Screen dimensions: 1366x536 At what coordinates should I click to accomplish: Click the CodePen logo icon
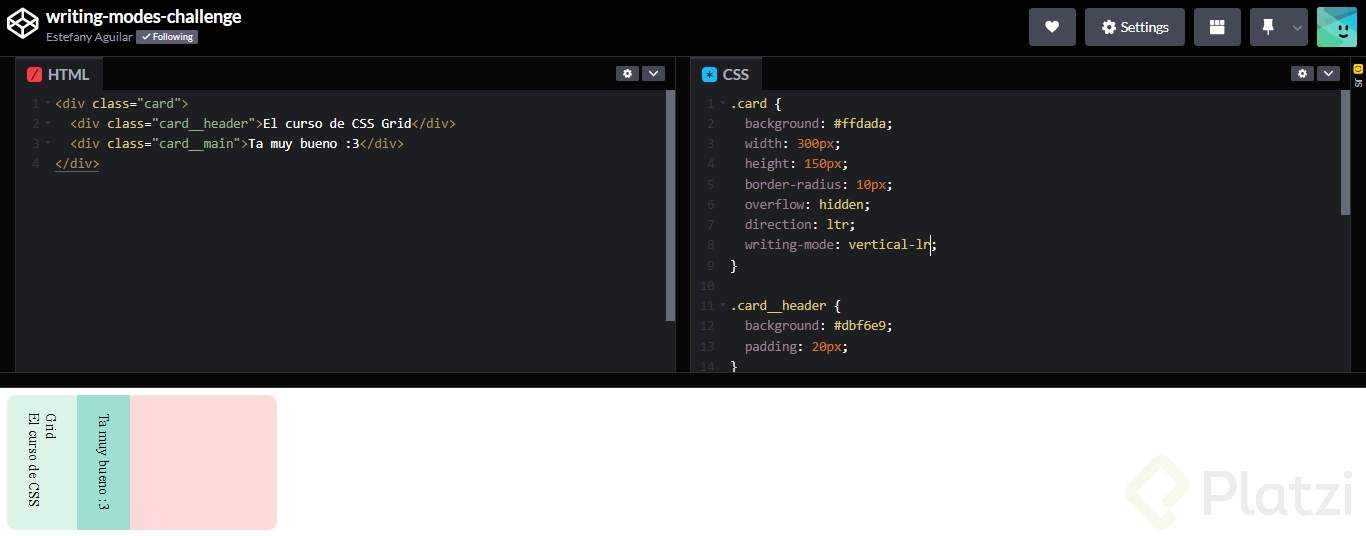22,24
